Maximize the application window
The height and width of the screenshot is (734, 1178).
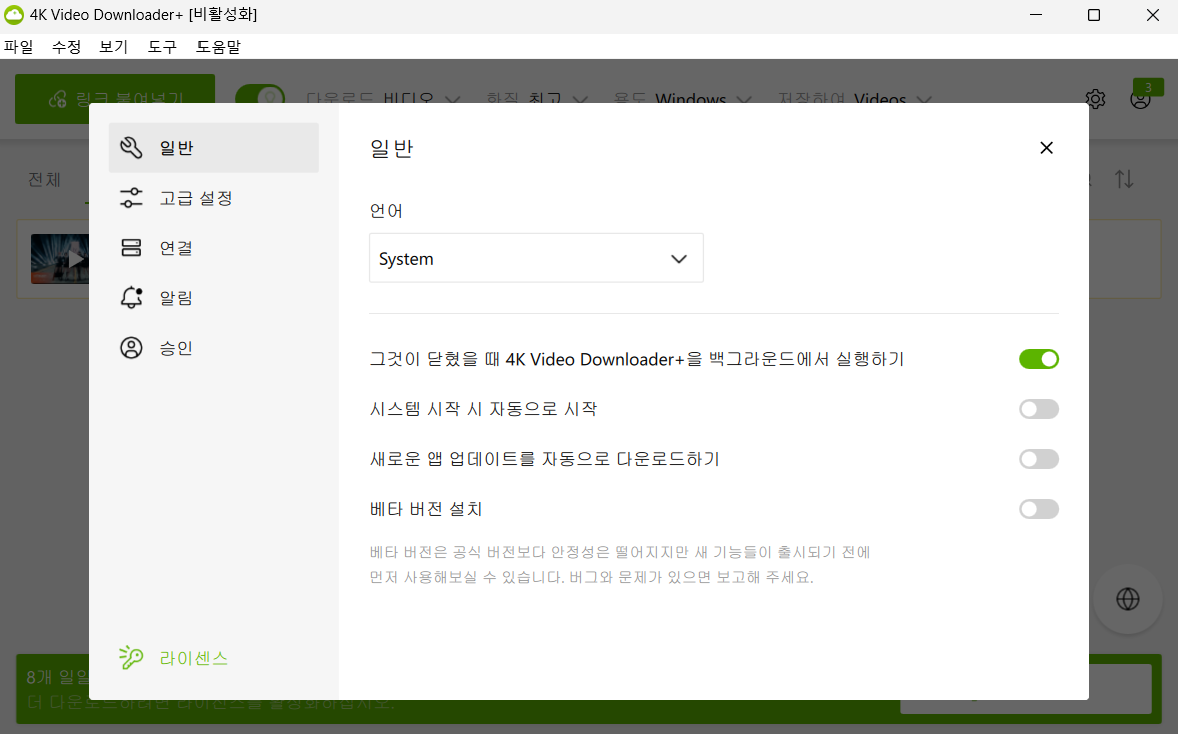click(x=1094, y=15)
